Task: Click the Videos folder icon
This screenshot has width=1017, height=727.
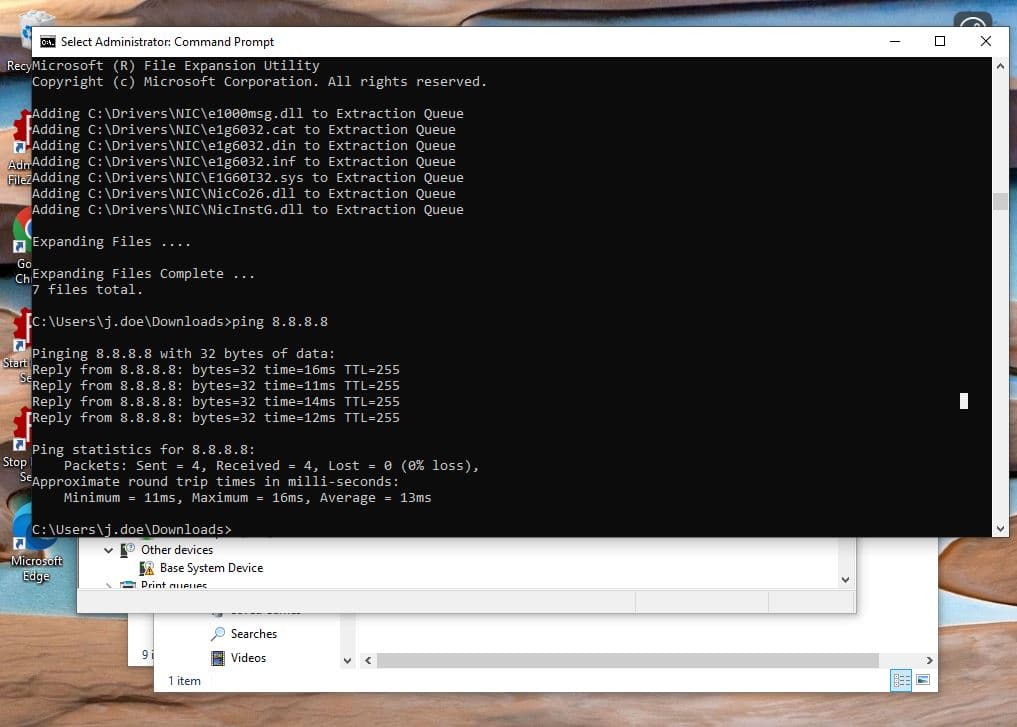Action: pos(218,658)
